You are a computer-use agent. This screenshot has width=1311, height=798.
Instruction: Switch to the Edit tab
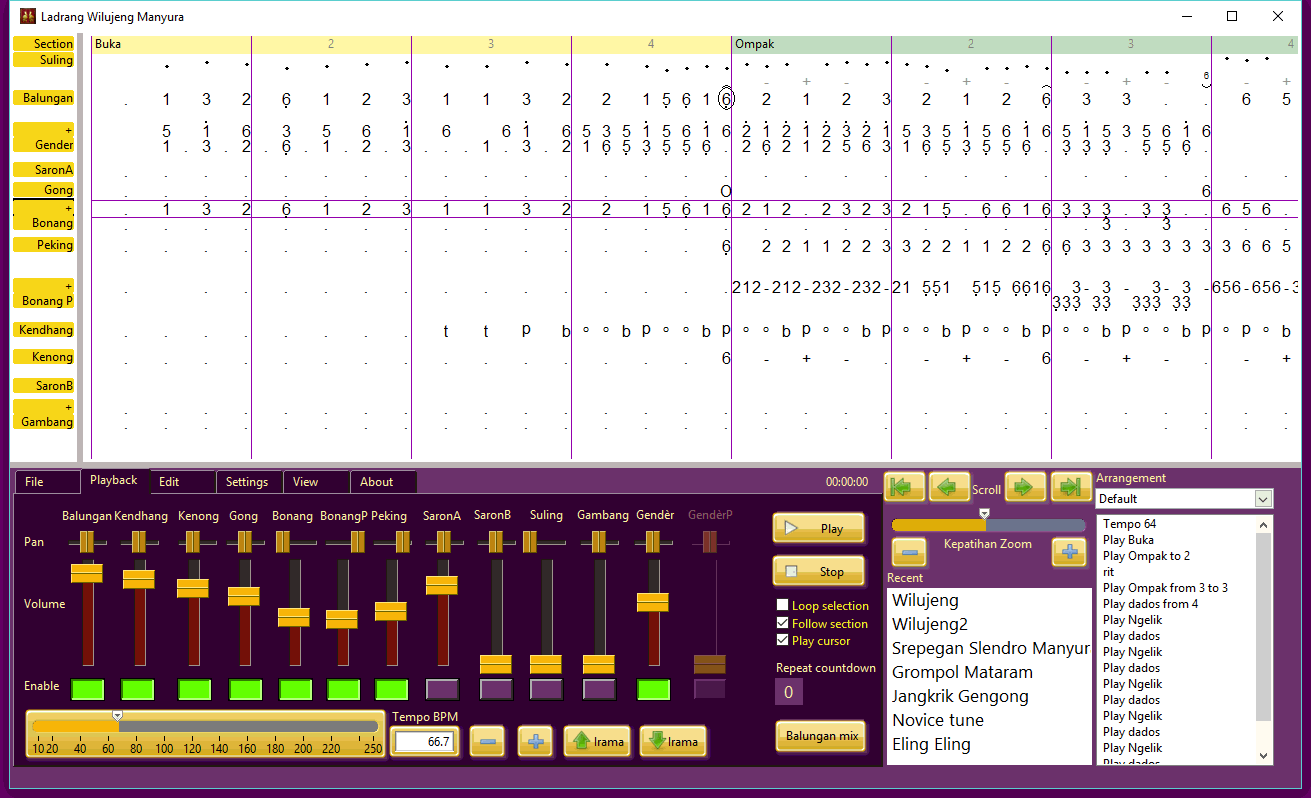pos(182,482)
